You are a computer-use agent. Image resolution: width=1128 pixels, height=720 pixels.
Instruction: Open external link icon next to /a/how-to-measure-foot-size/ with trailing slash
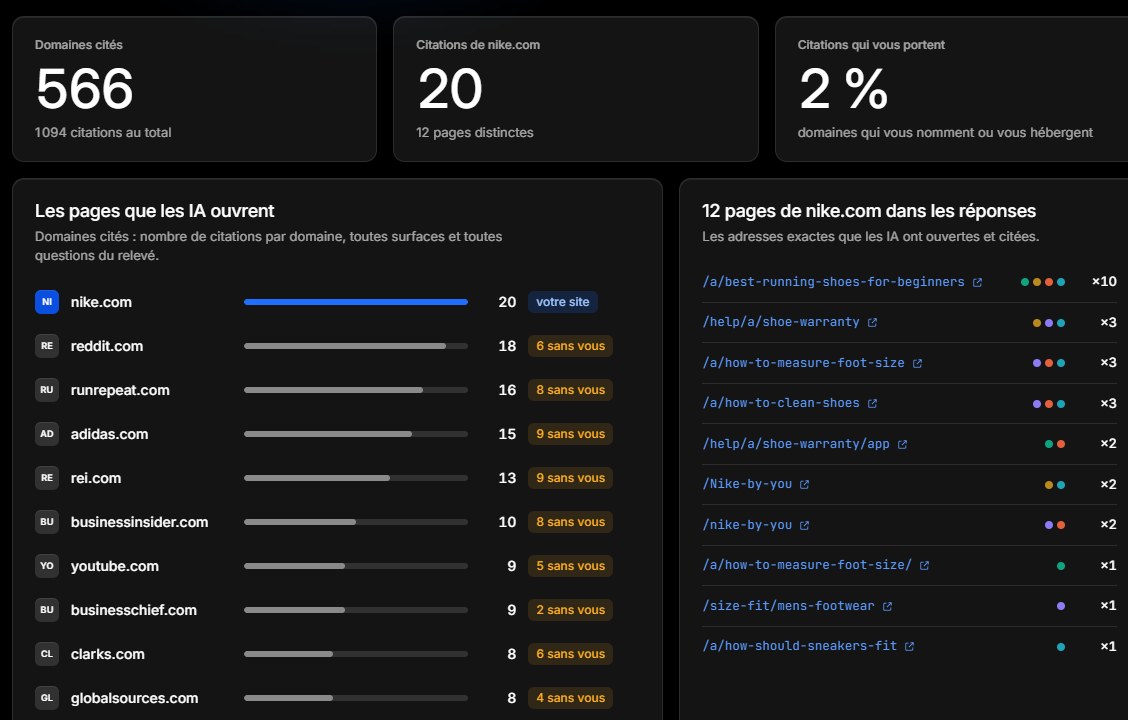(x=924, y=566)
